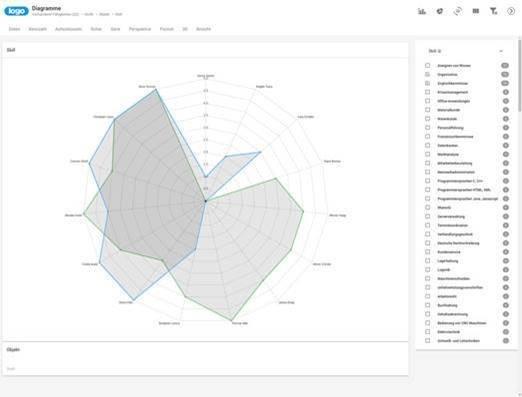Click the logo image in top left
Image resolution: width=522 pixels, height=397 pixels.
[16, 11]
